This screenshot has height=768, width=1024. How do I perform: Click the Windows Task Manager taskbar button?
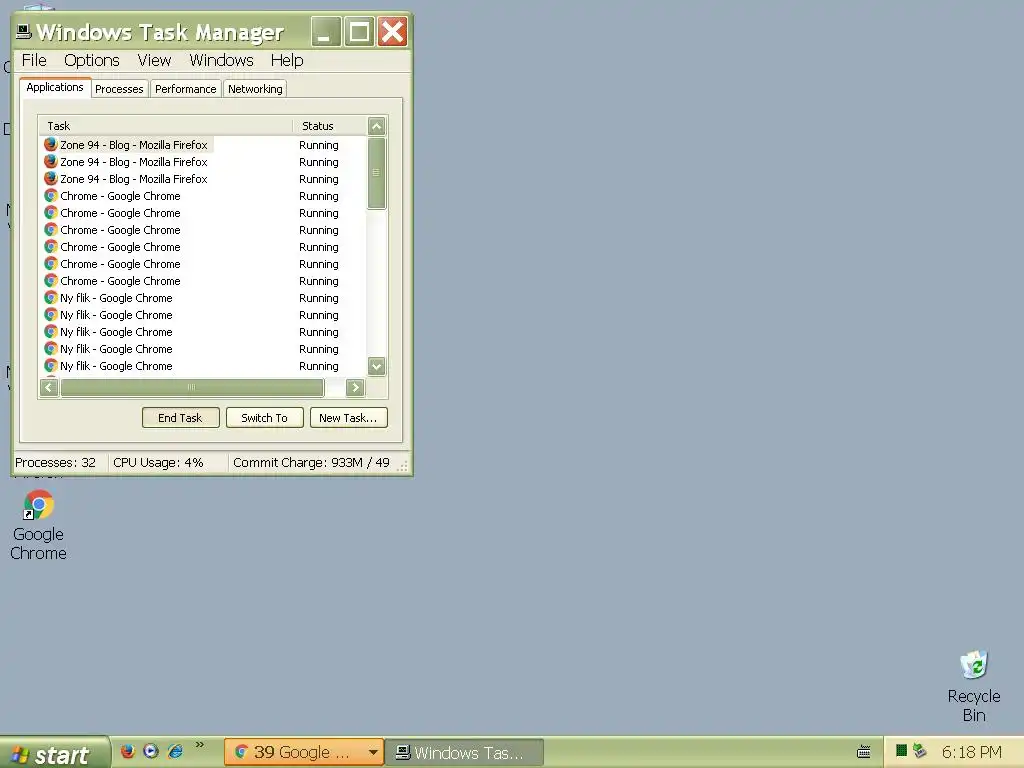[x=464, y=752]
